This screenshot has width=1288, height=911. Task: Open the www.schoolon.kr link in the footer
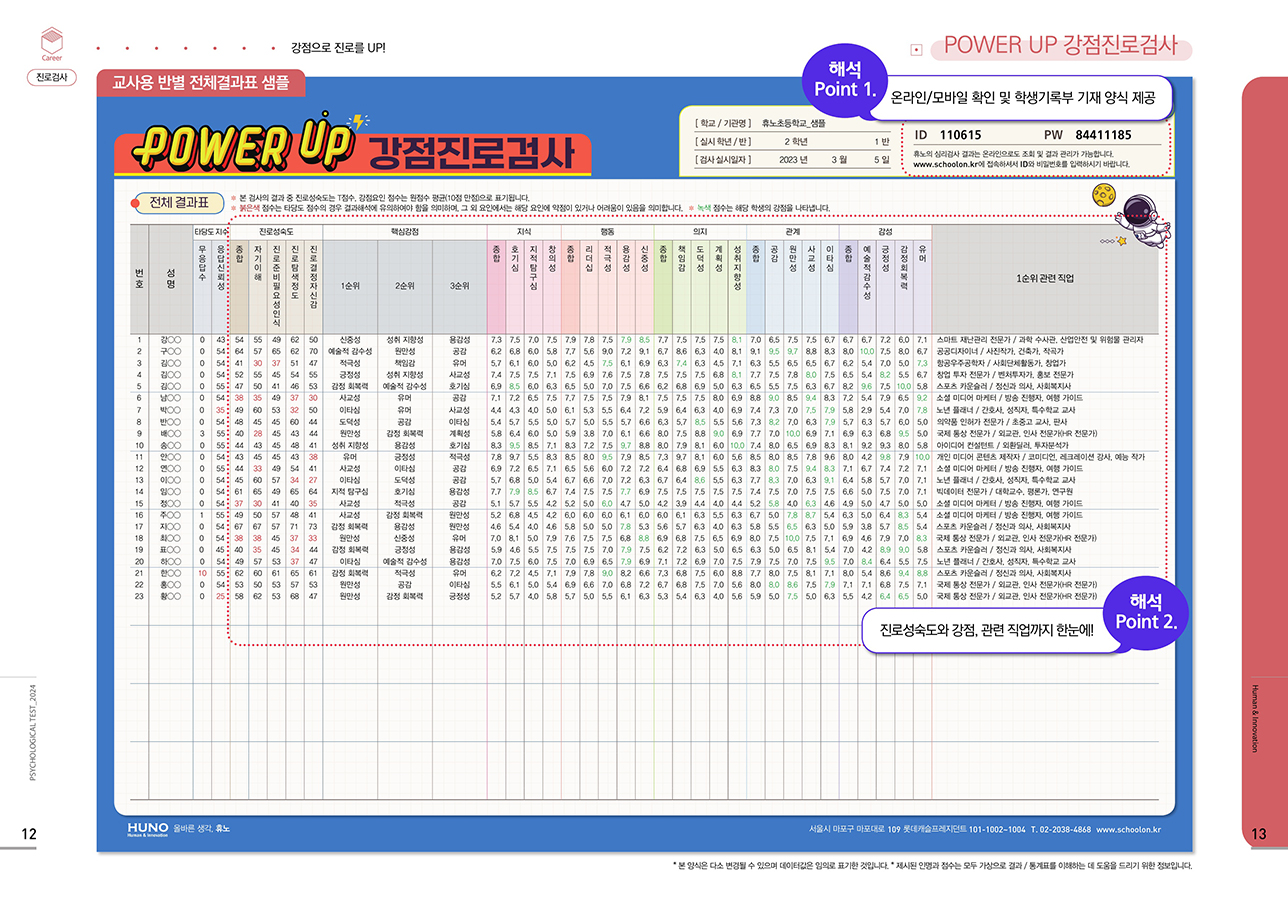click(1128, 829)
